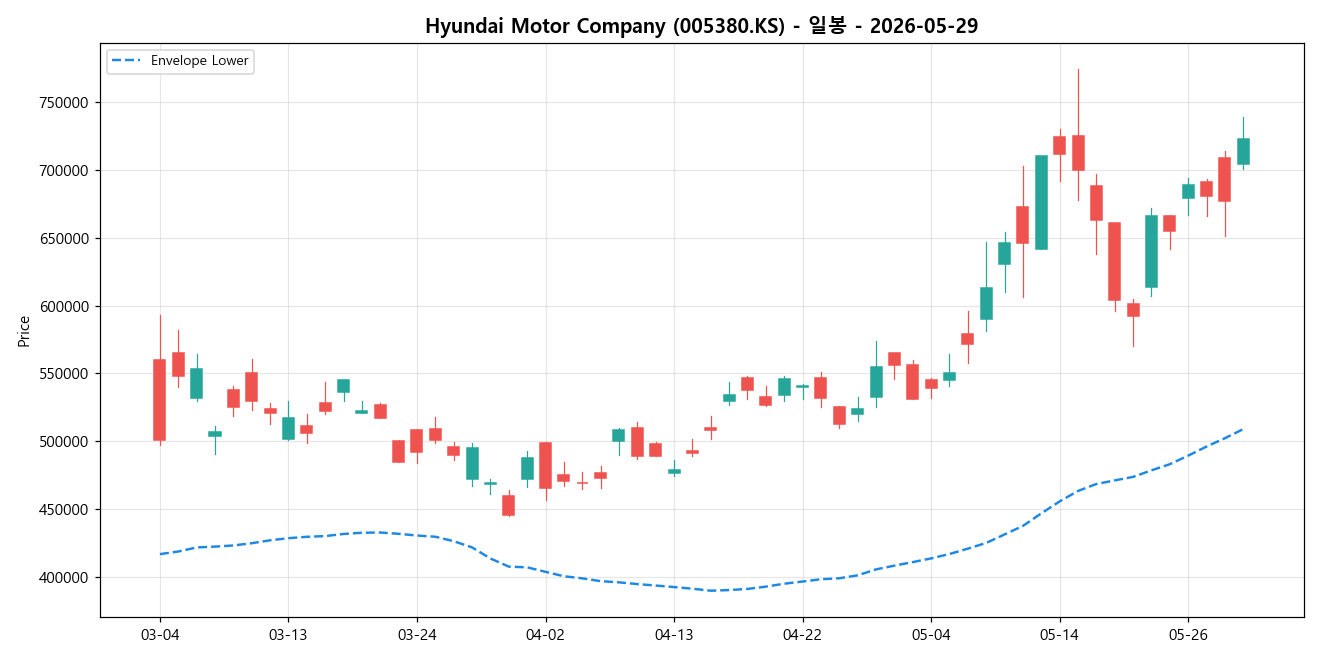Click the Envelope Lower legend label
The image size is (1320, 660).
[x=200, y=61]
